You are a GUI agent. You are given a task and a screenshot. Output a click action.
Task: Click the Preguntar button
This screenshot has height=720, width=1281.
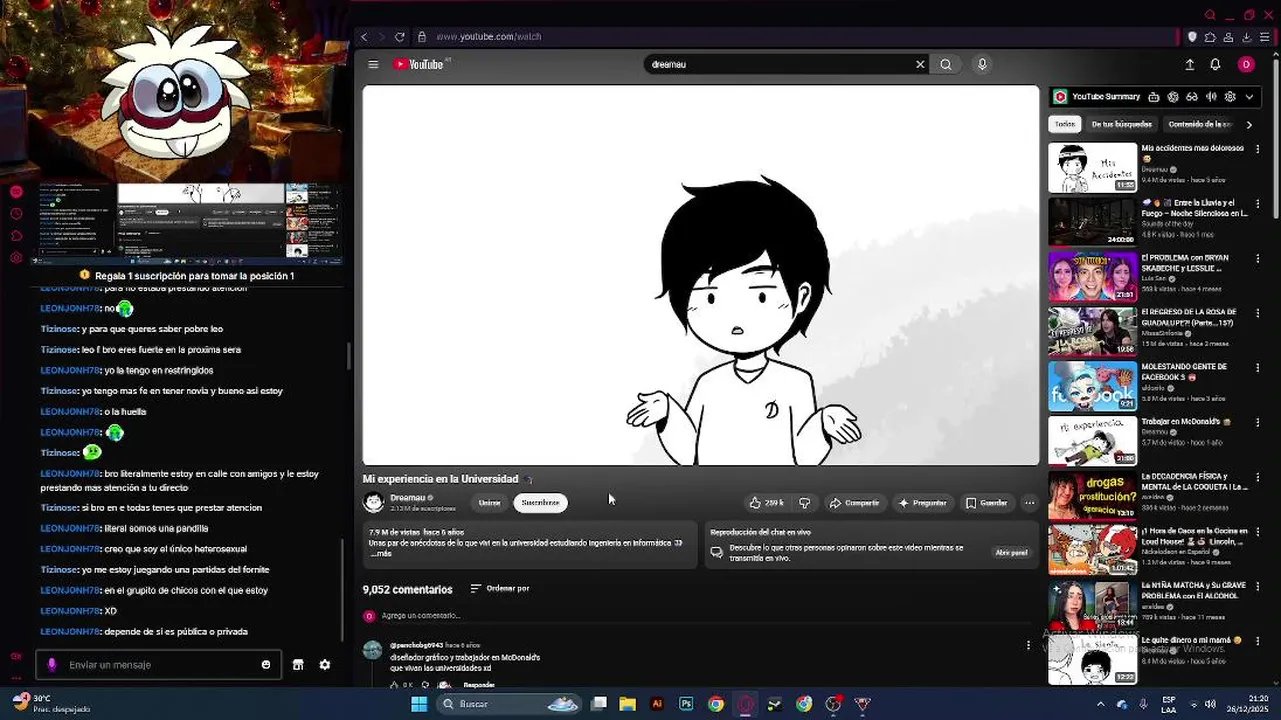[x=922, y=503]
